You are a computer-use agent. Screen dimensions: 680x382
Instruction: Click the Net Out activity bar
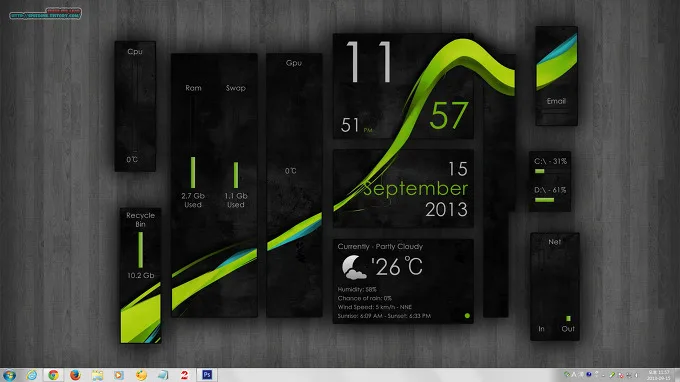[x=568, y=318]
